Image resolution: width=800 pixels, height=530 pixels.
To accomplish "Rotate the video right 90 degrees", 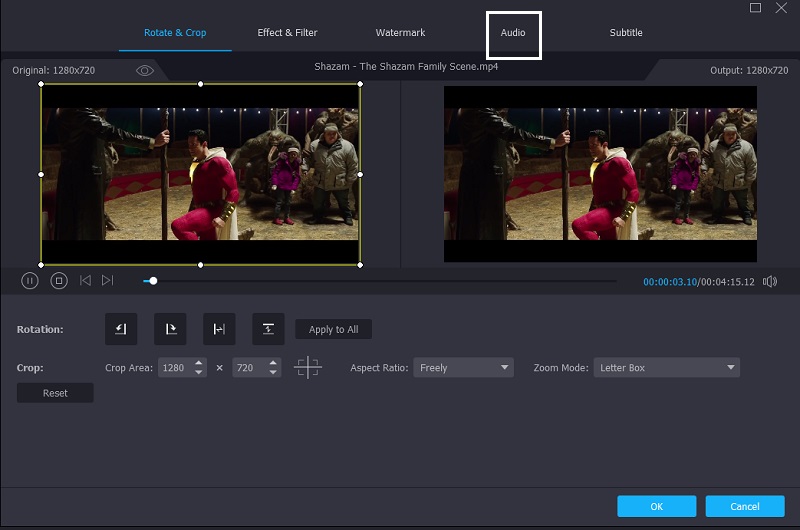I will (170, 329).
